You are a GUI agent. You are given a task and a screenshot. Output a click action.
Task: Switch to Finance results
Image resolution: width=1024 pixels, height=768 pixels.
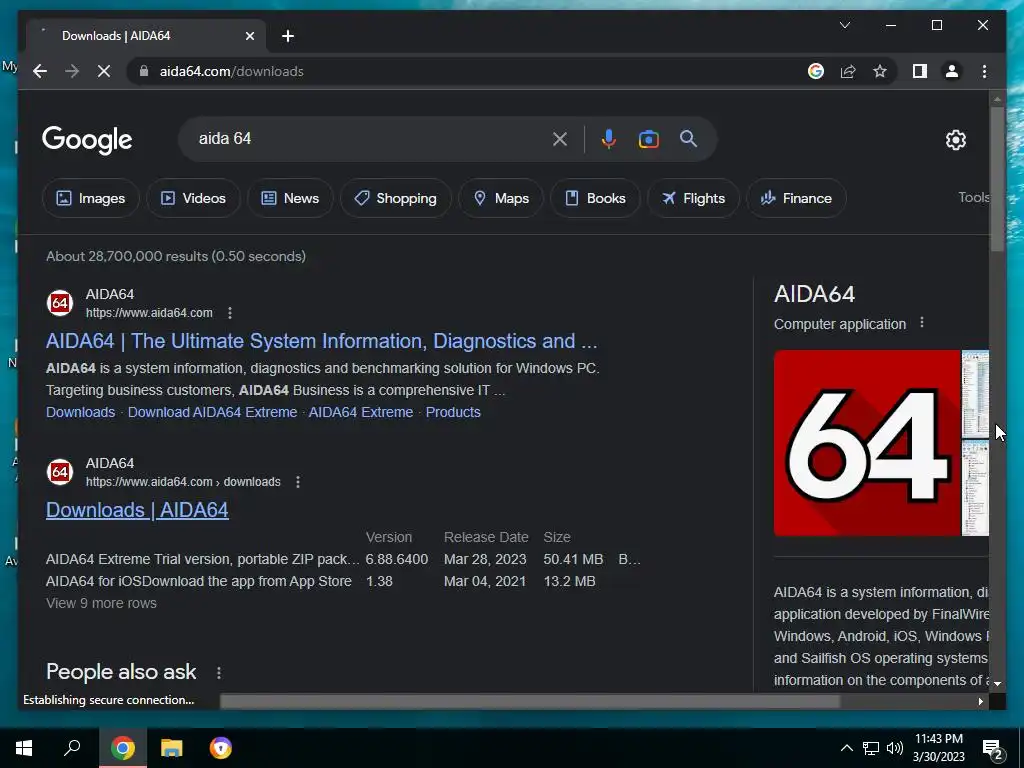click(796, 198)
